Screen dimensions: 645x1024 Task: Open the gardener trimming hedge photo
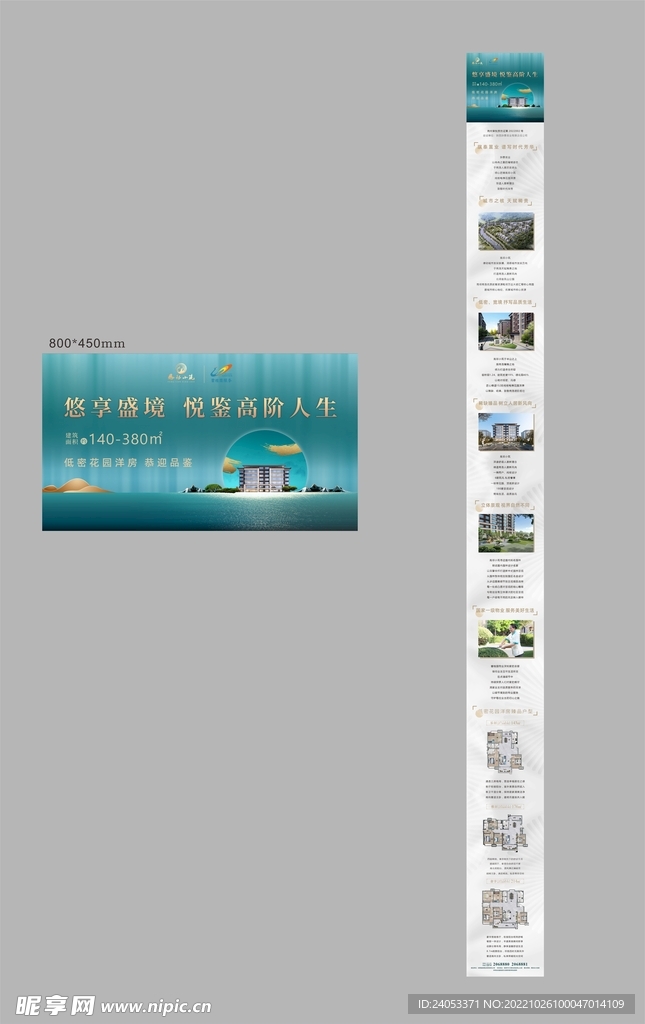coord(506,639)
